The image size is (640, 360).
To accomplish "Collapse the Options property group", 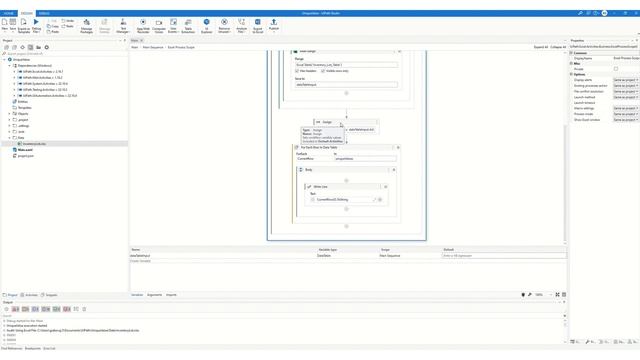I will click(571, 74).
